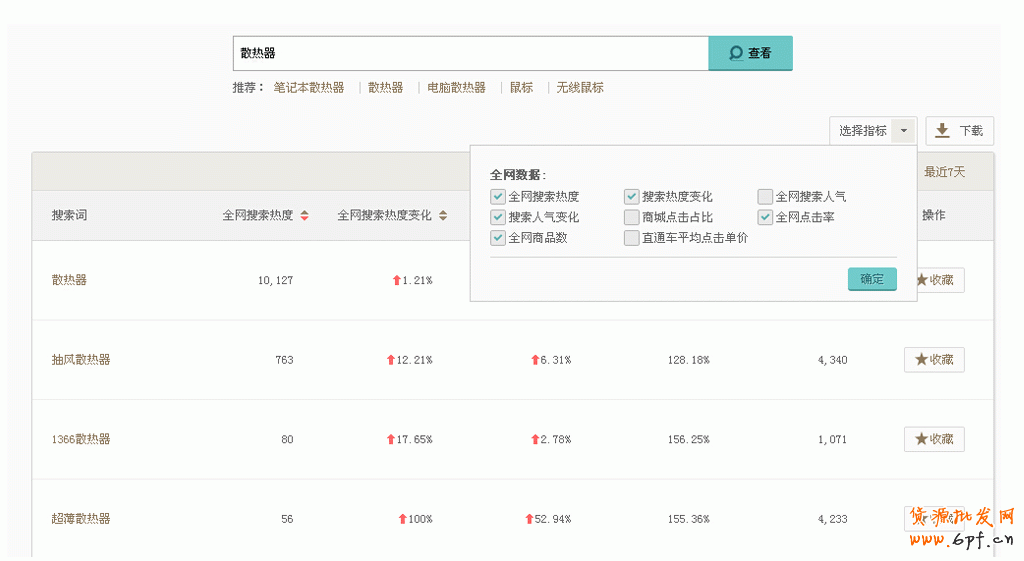Sort by 全网搜索热度变化 sort arrows
The image size is (1024, 561).
click(x=443, y=216)
